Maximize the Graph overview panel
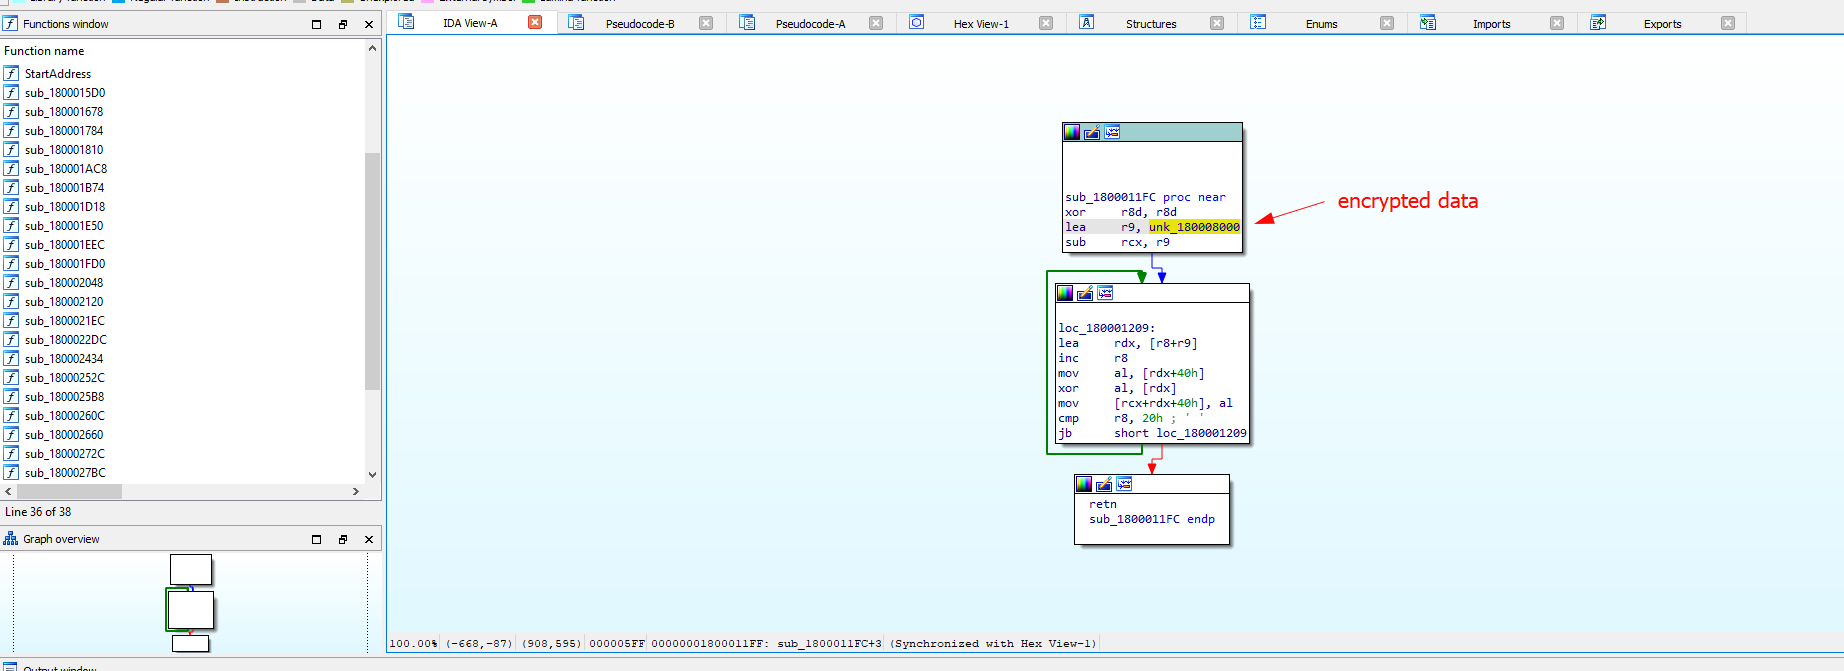The height and width of the screenshot is (671, 1844). [x=317, y=539]
